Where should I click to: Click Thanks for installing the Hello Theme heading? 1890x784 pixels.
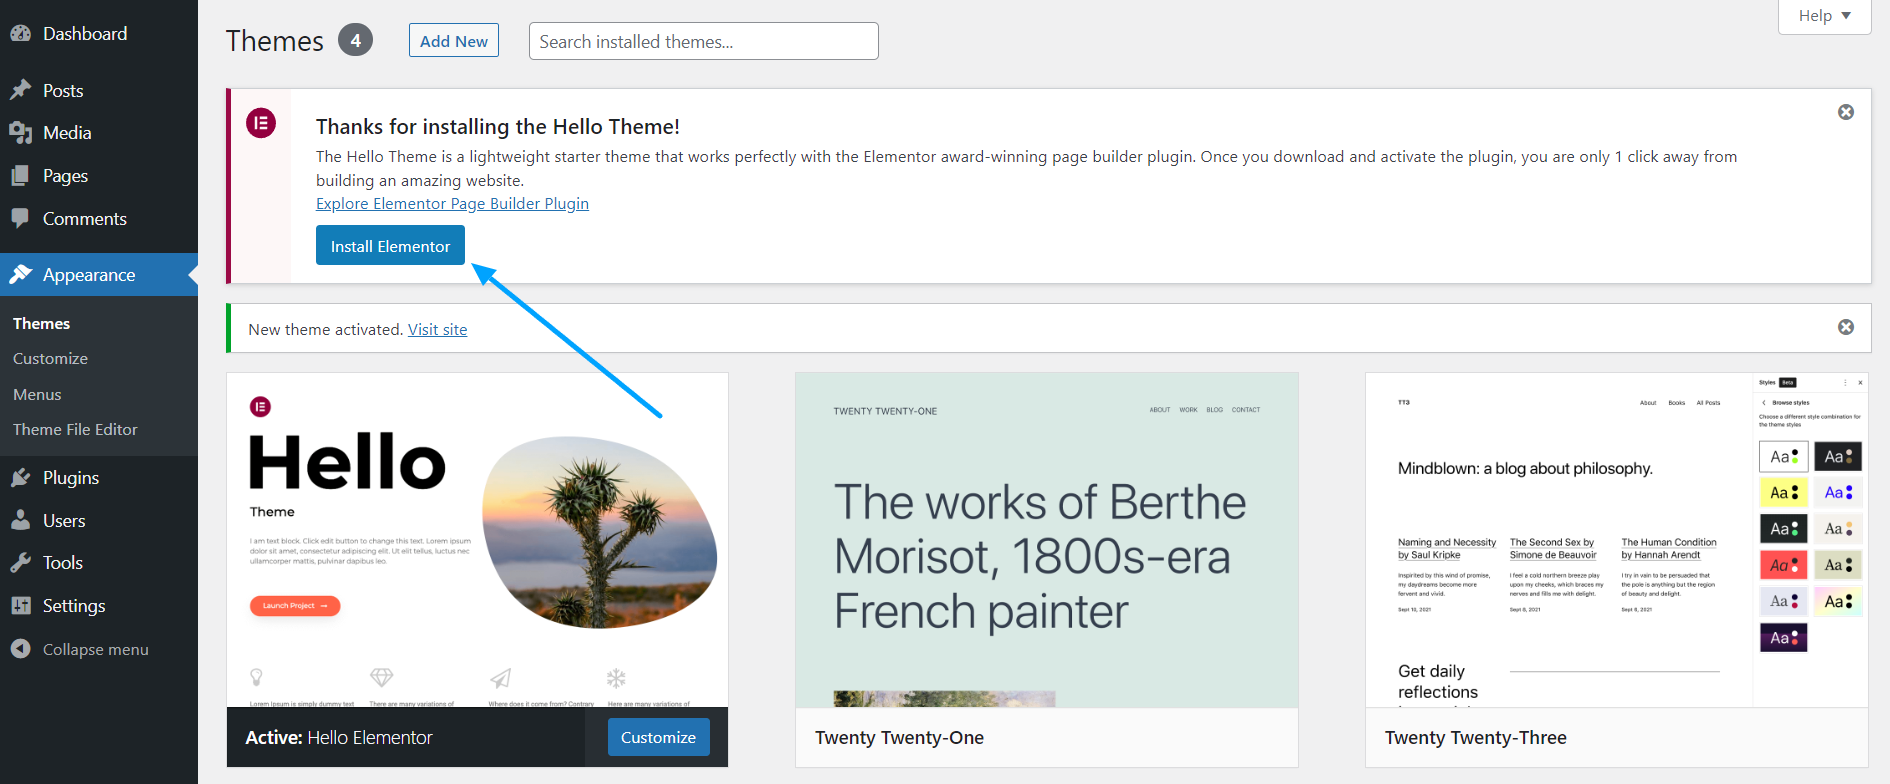point(498,126)
